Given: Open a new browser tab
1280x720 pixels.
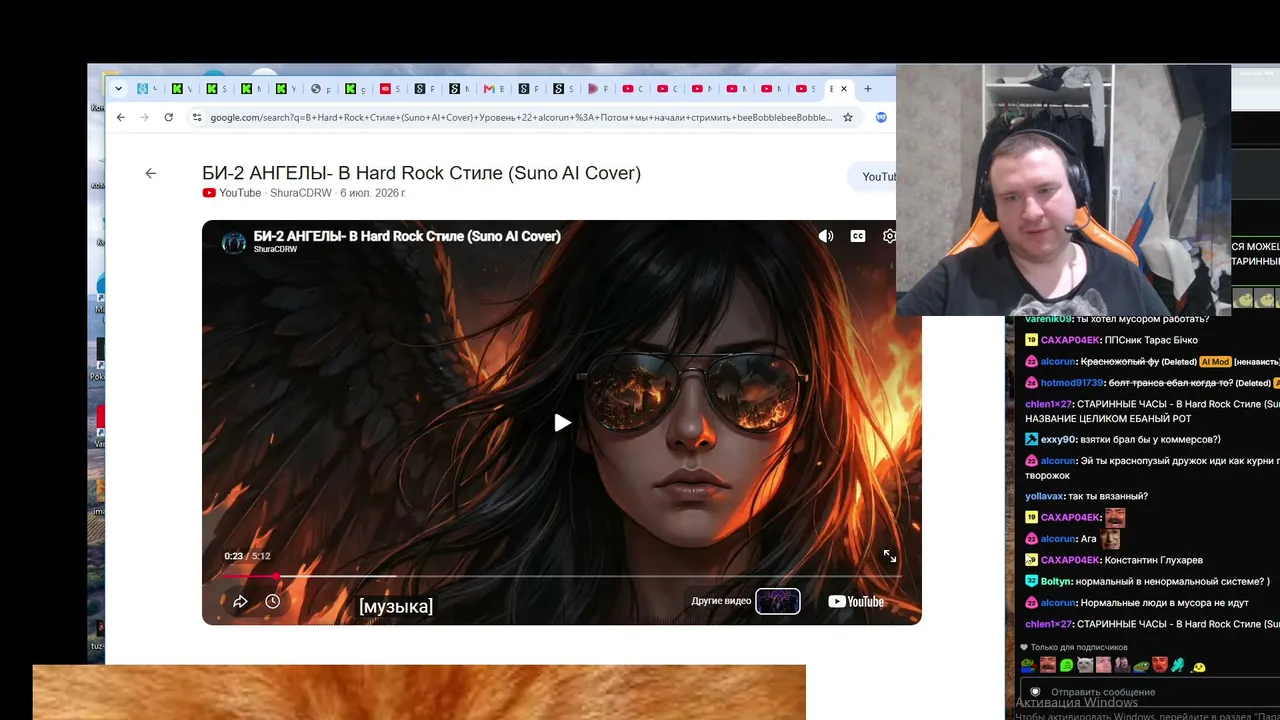Looking at the screenshot, I should [x=868, y=89].
